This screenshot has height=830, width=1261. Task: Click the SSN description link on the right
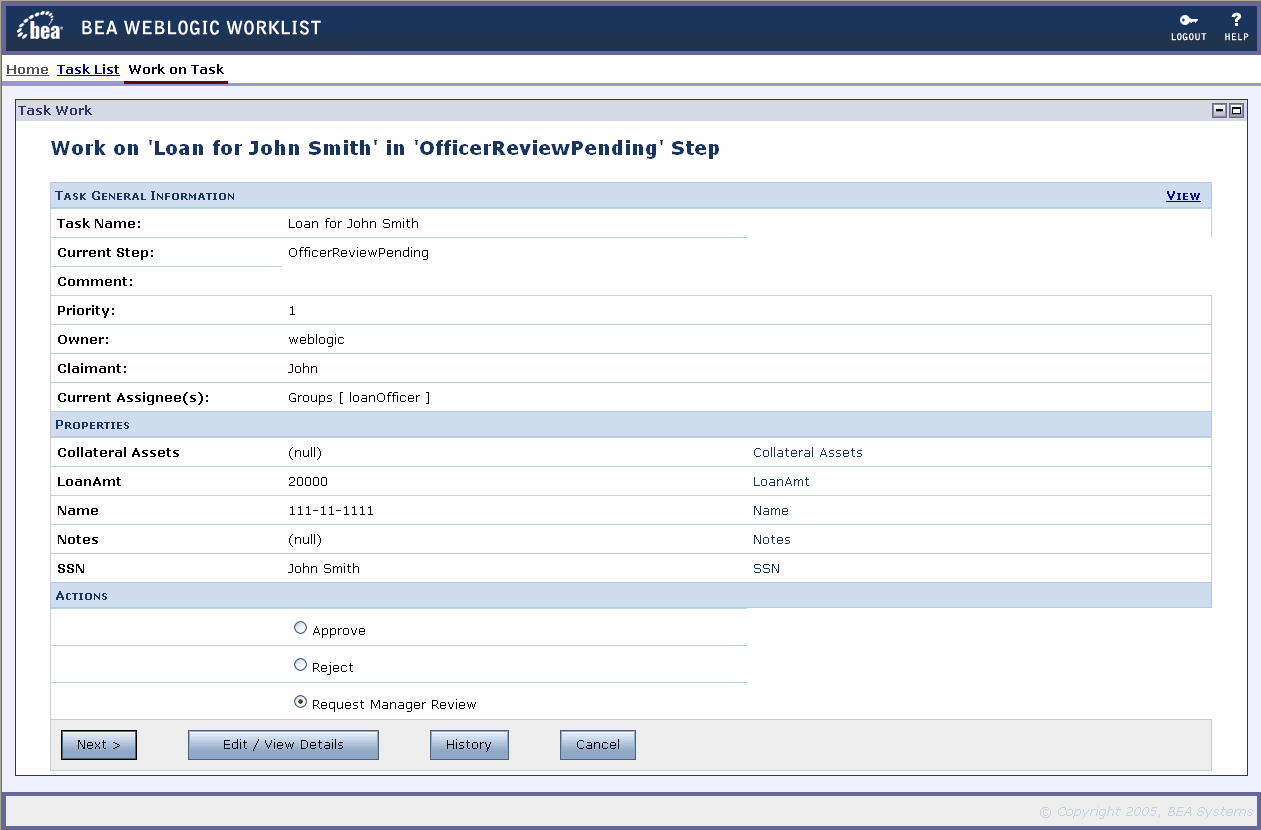point(766,568)
